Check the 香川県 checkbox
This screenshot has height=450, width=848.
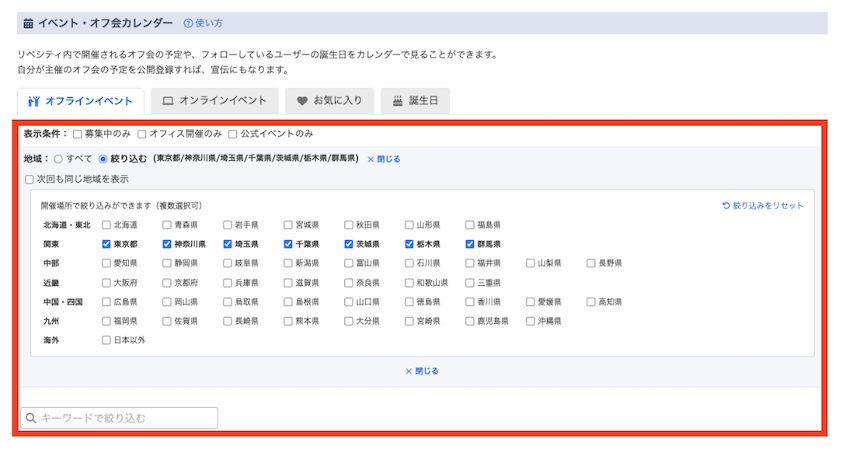(469, 302)
